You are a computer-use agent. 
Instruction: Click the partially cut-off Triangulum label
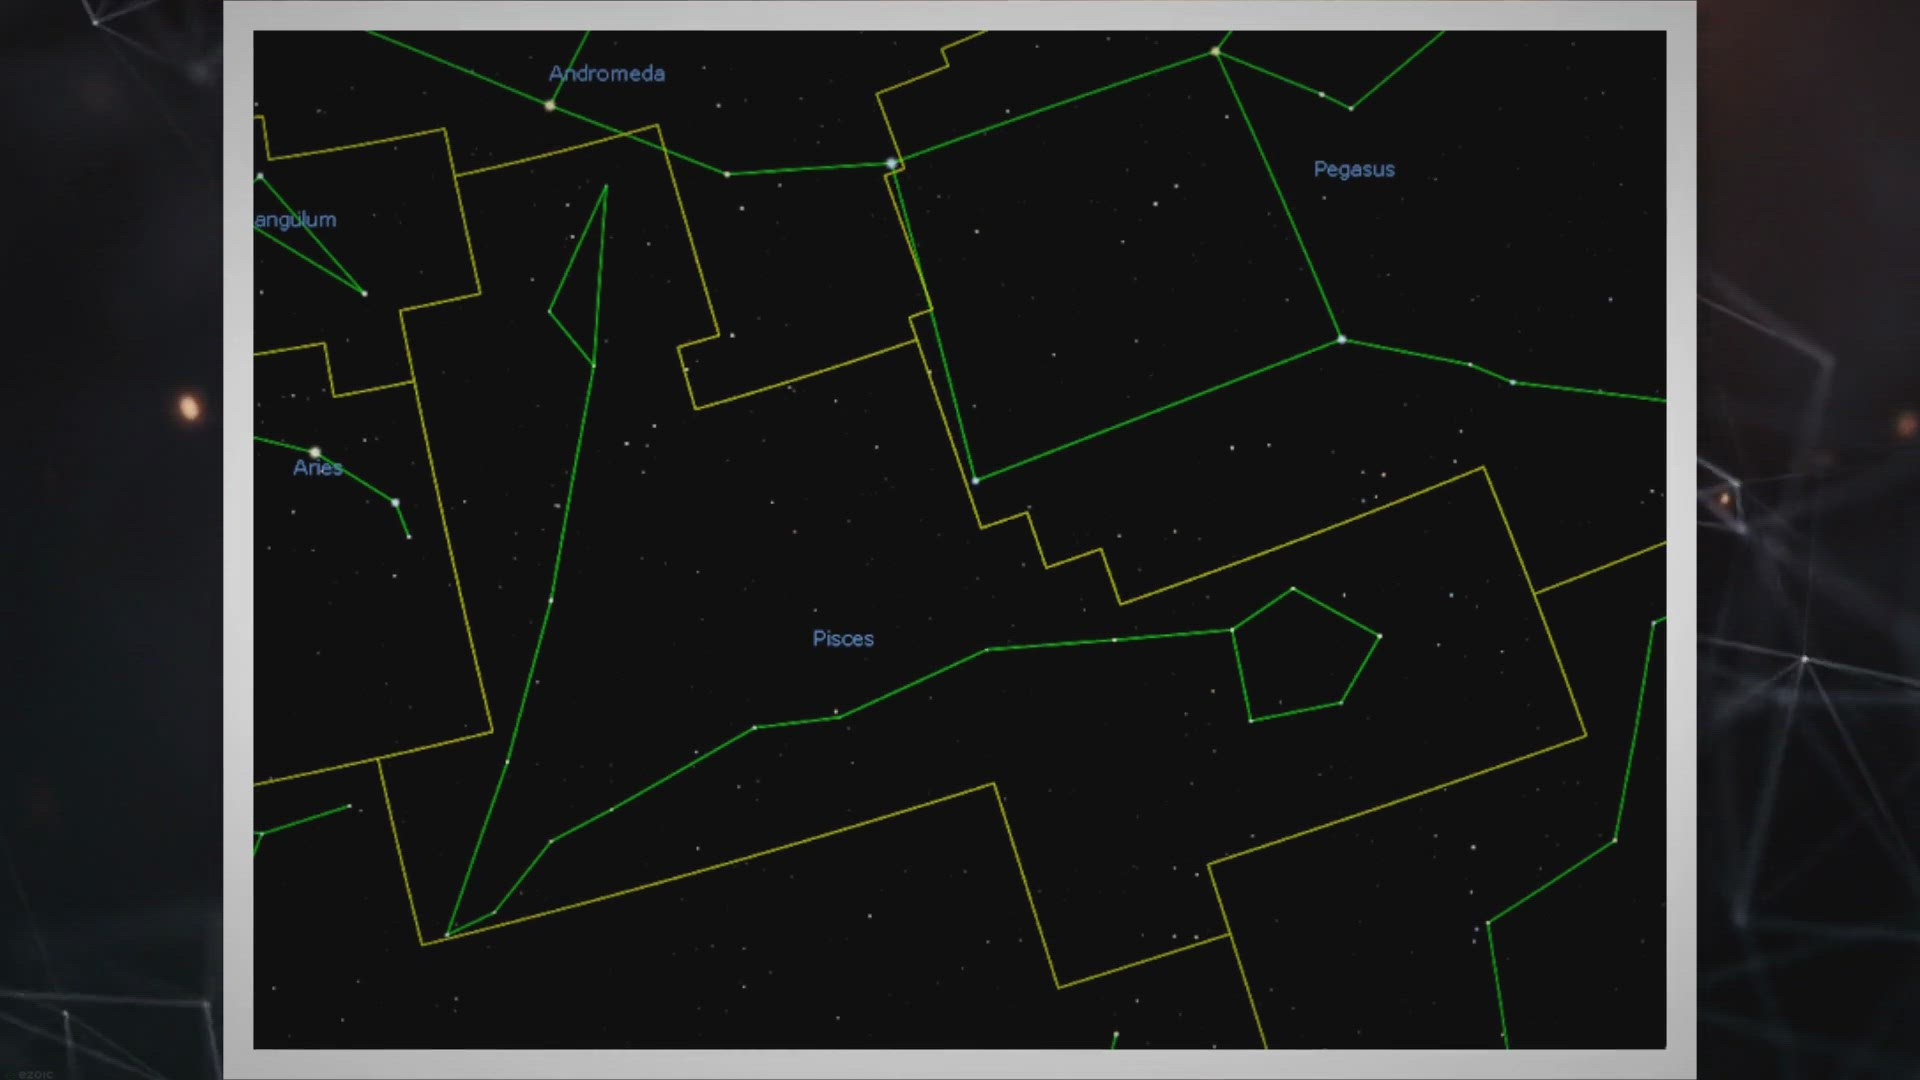coord(296,220)
